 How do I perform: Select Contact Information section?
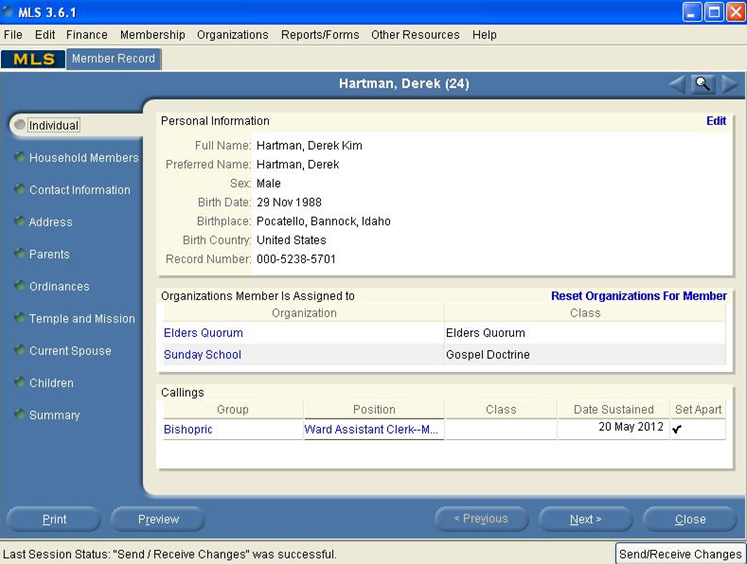coord(80,190)
